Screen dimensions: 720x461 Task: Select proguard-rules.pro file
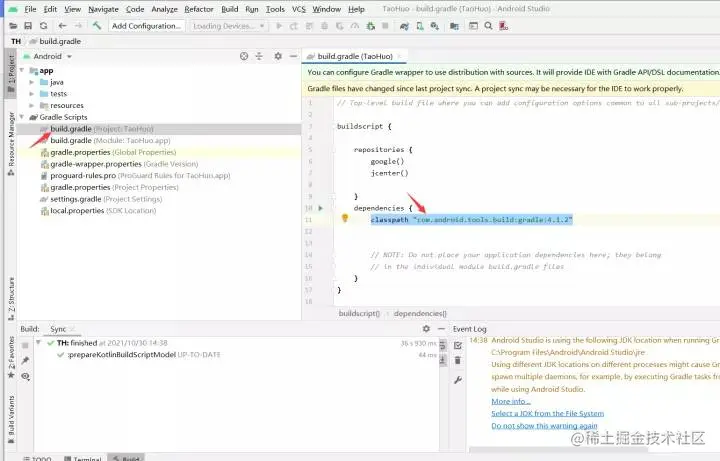(135, 175)
